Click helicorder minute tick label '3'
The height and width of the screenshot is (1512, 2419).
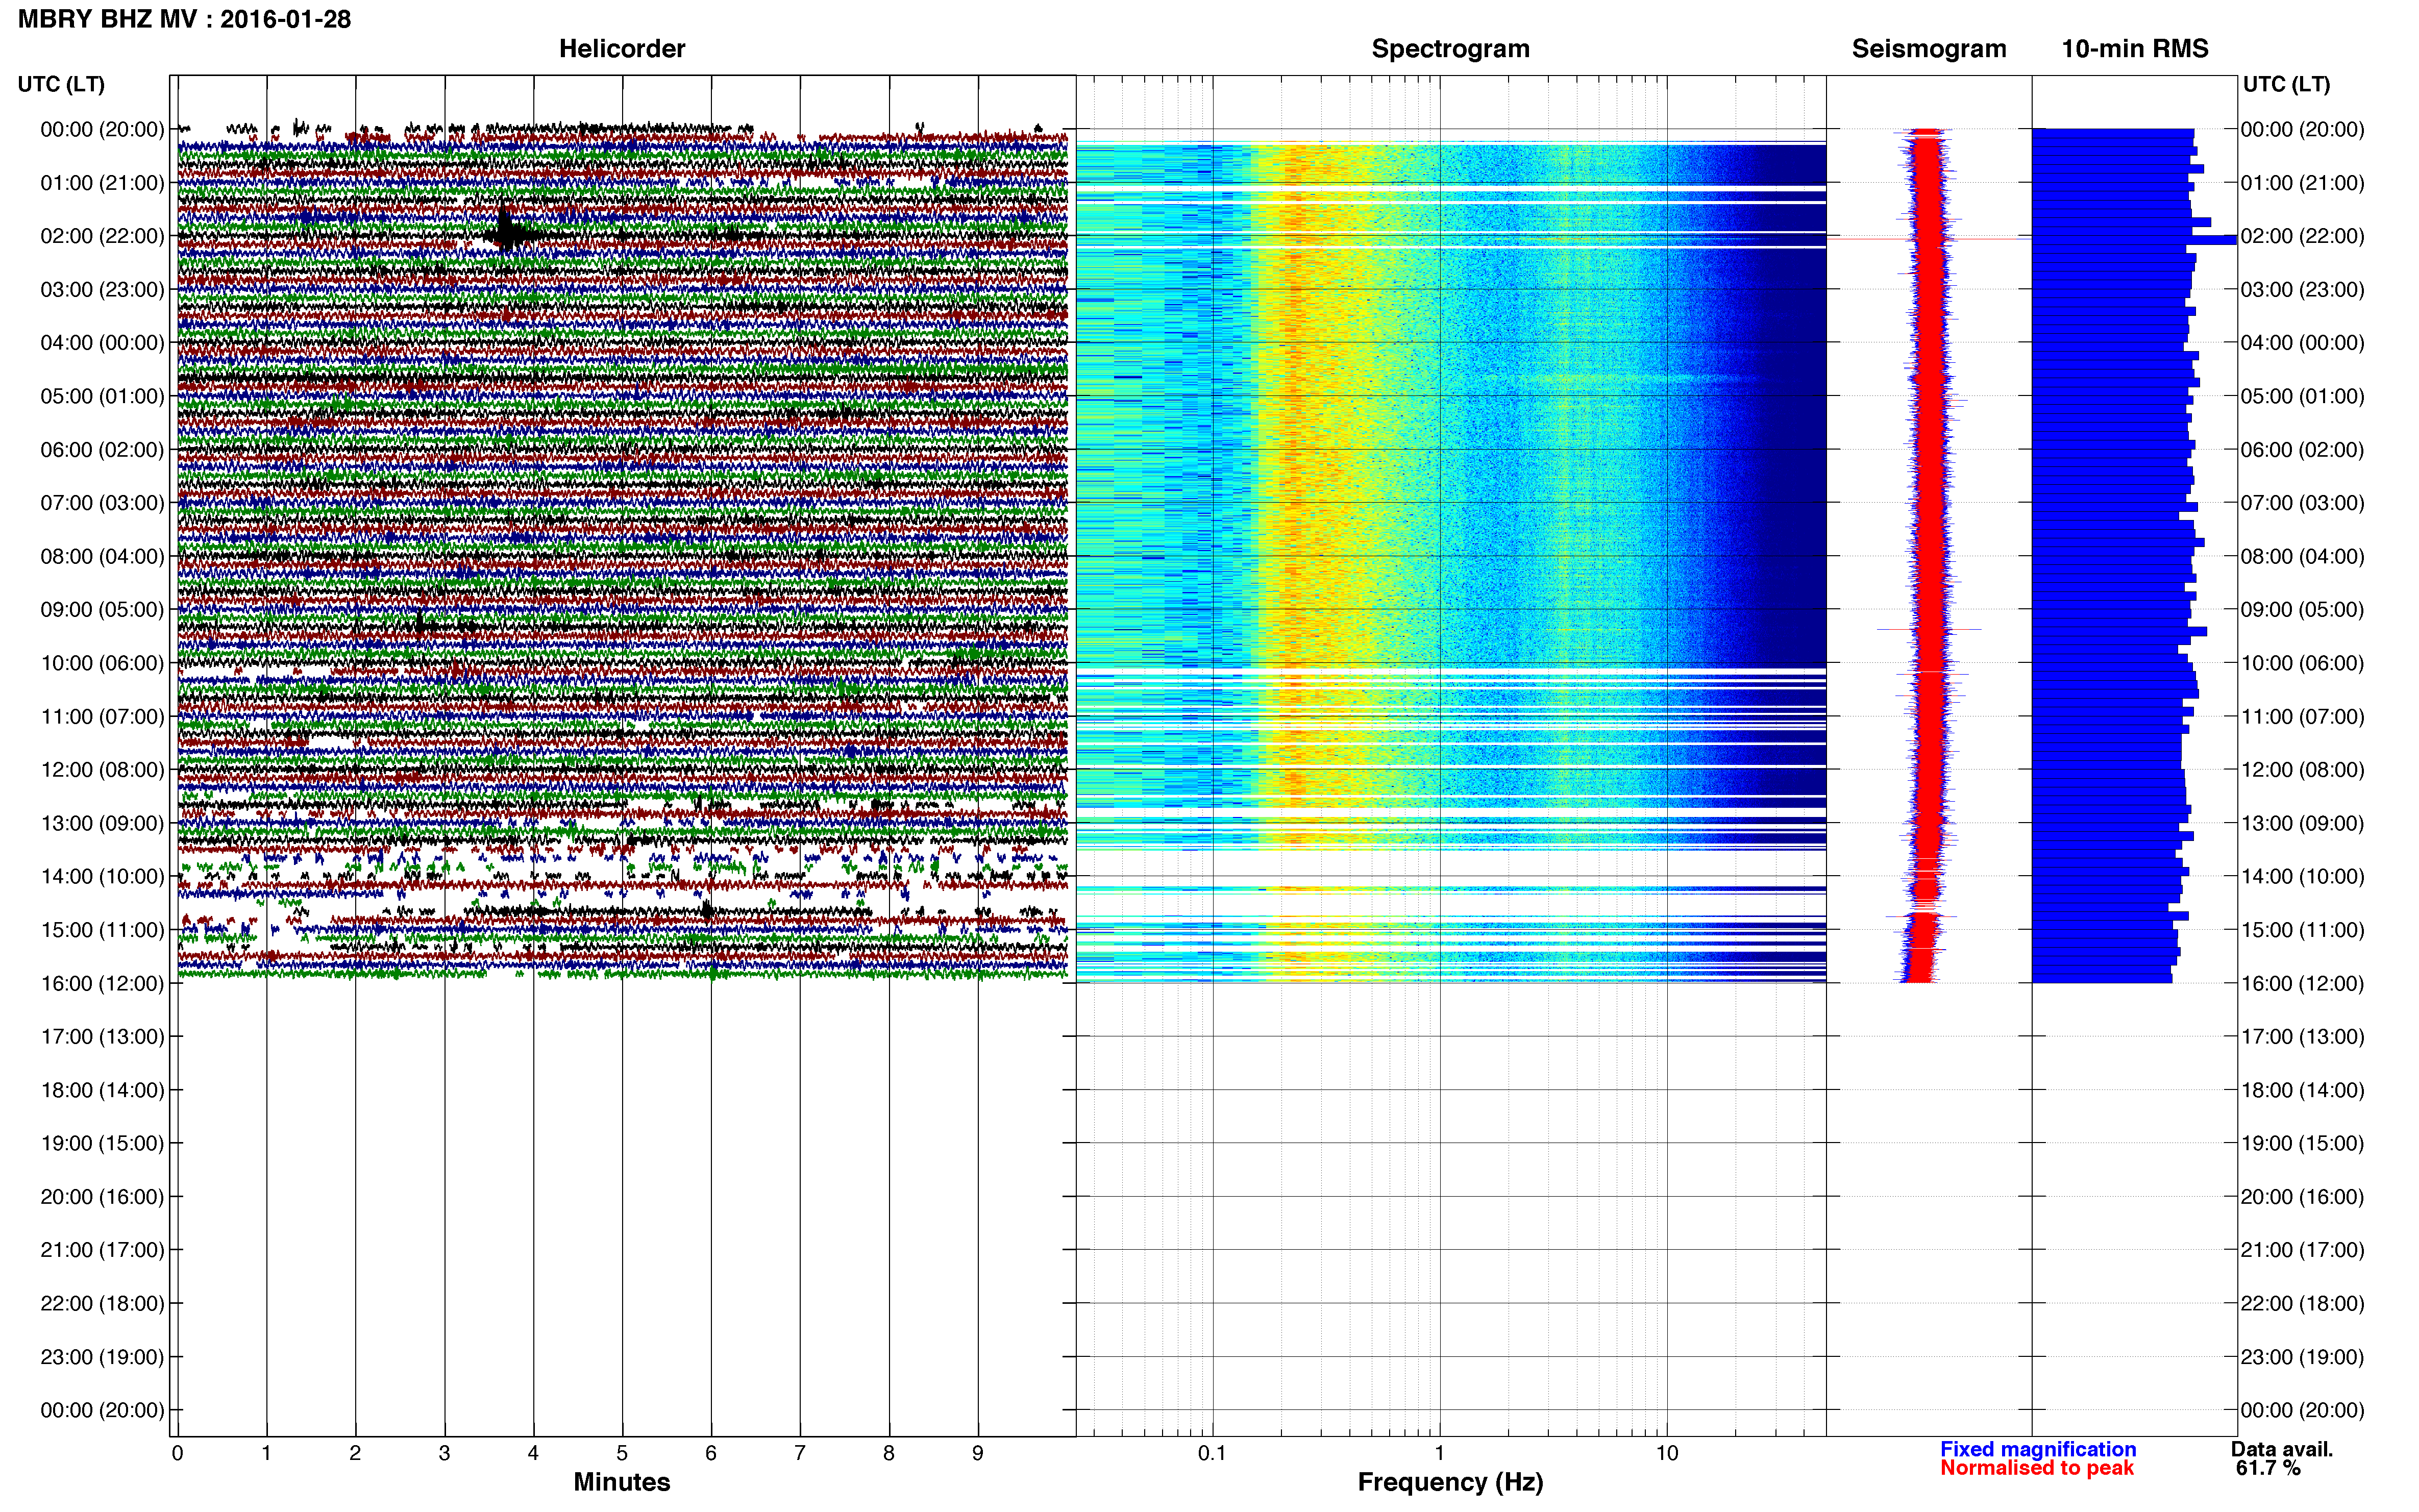(444, 1453)
